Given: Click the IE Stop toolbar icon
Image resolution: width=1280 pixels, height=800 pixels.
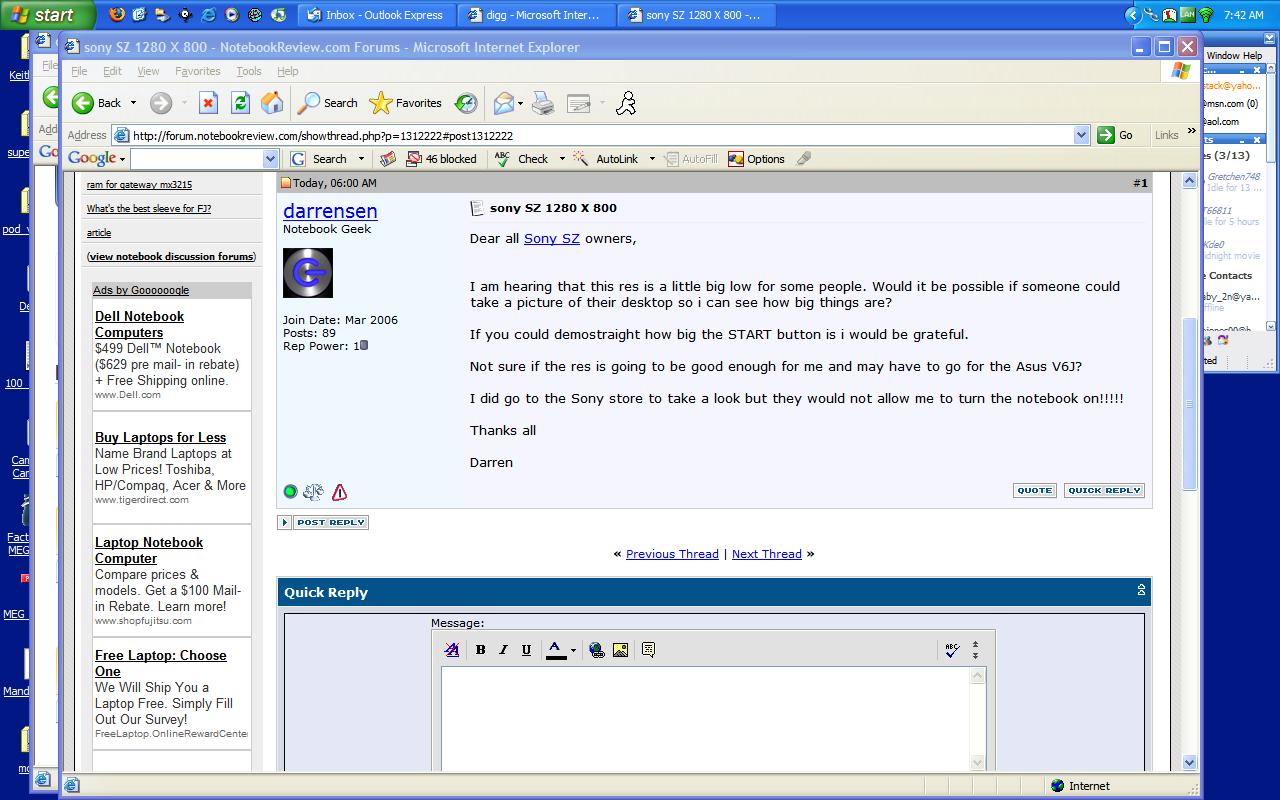Looking at the screenshot, I should (208, 103).
